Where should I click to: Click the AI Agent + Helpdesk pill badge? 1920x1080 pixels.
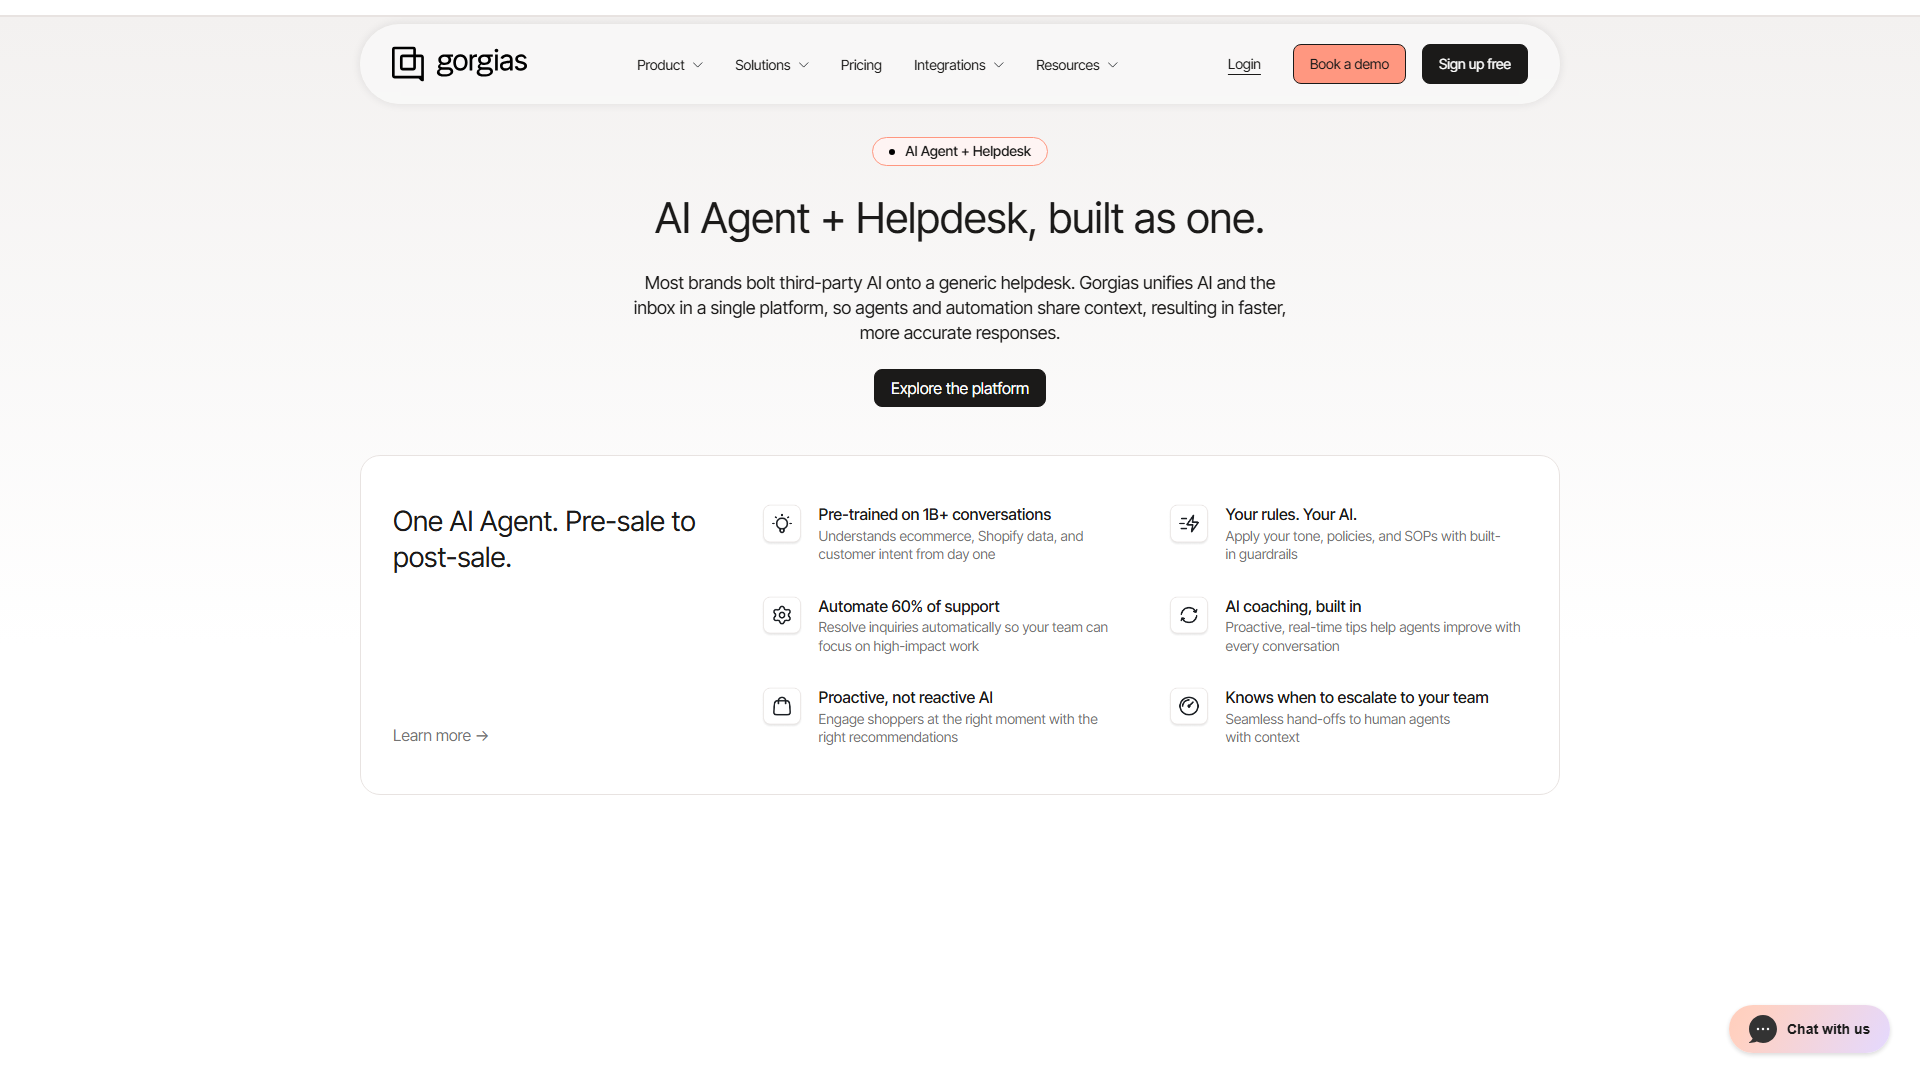pyautogui.click(x=960, y=151)
